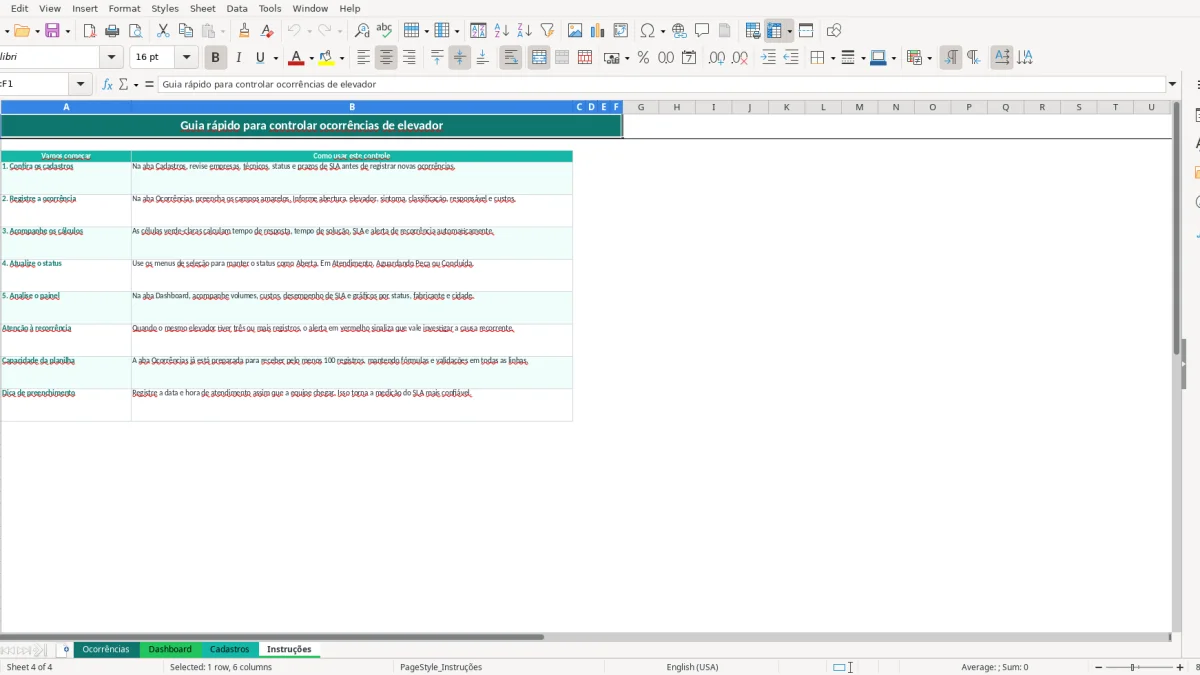This screenshot has height=675, width=1200.
Task: Open the underline style dropdown arrow
Action: [x=275, y=58]
